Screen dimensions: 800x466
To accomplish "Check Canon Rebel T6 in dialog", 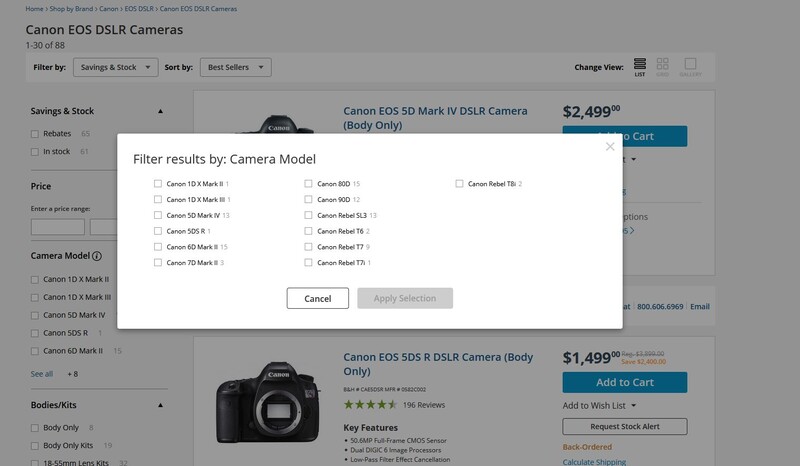I will 308,231.
